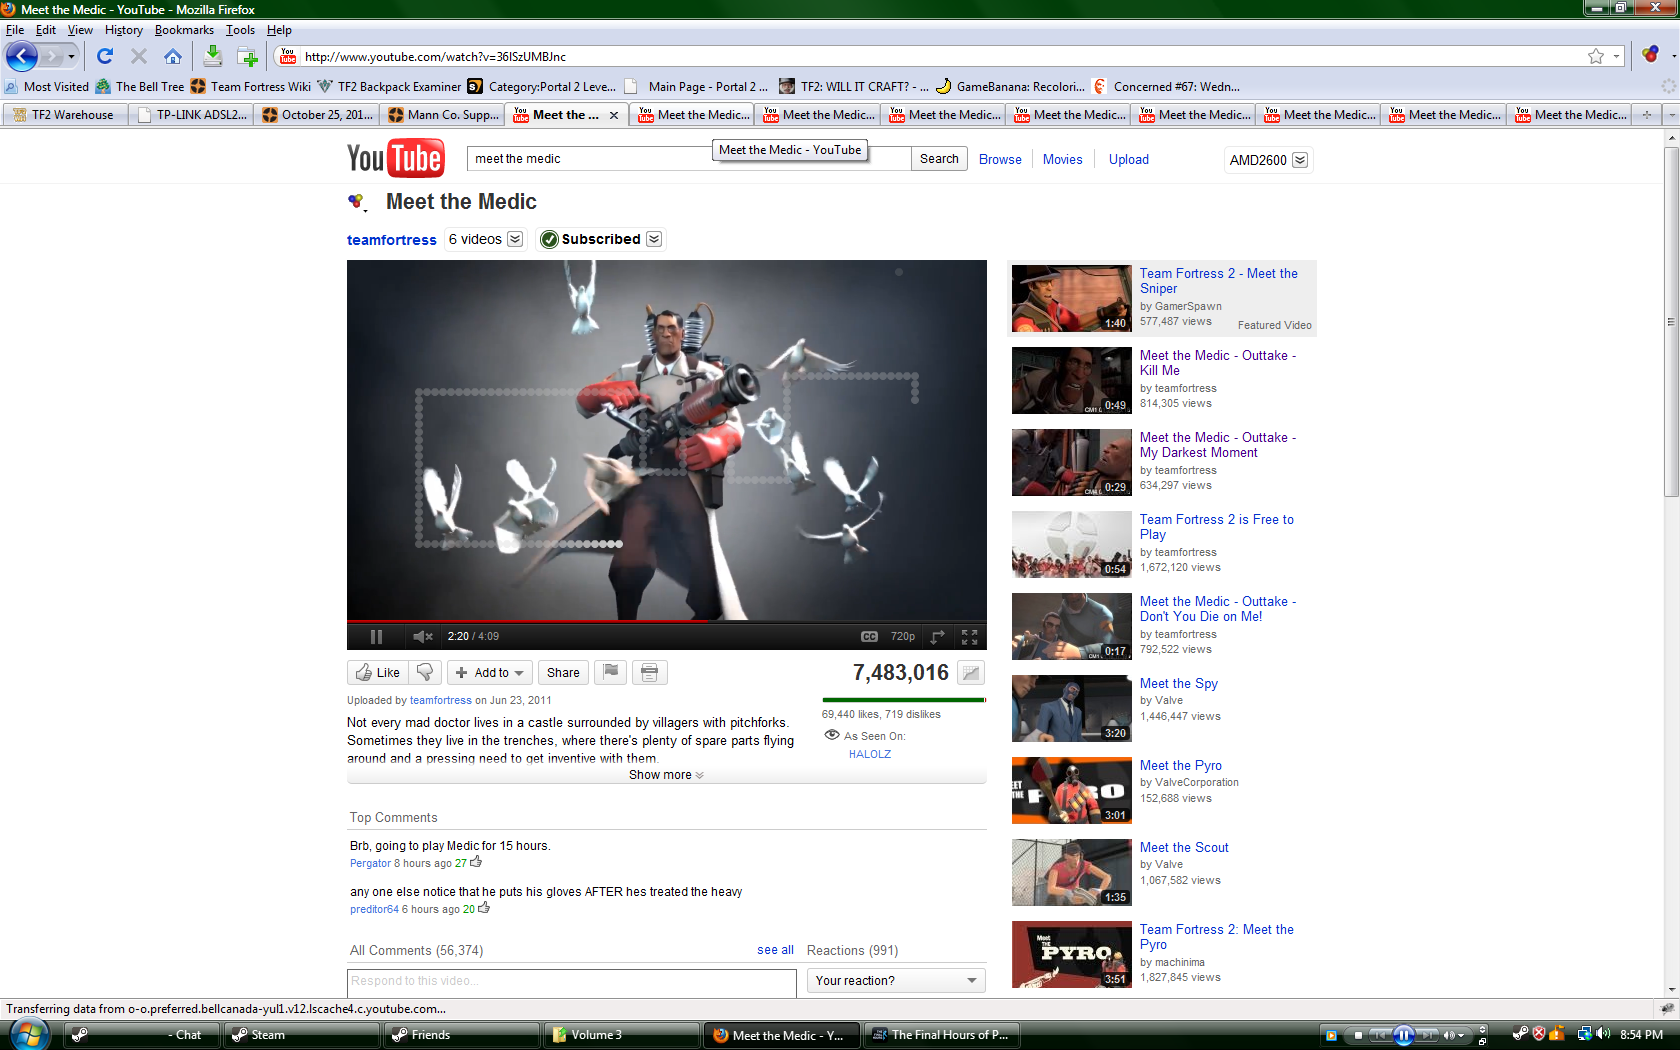Open the Meet the Spy video thumbnail
This screenshot has height=1050, width=1680.
click(1071, 708)
